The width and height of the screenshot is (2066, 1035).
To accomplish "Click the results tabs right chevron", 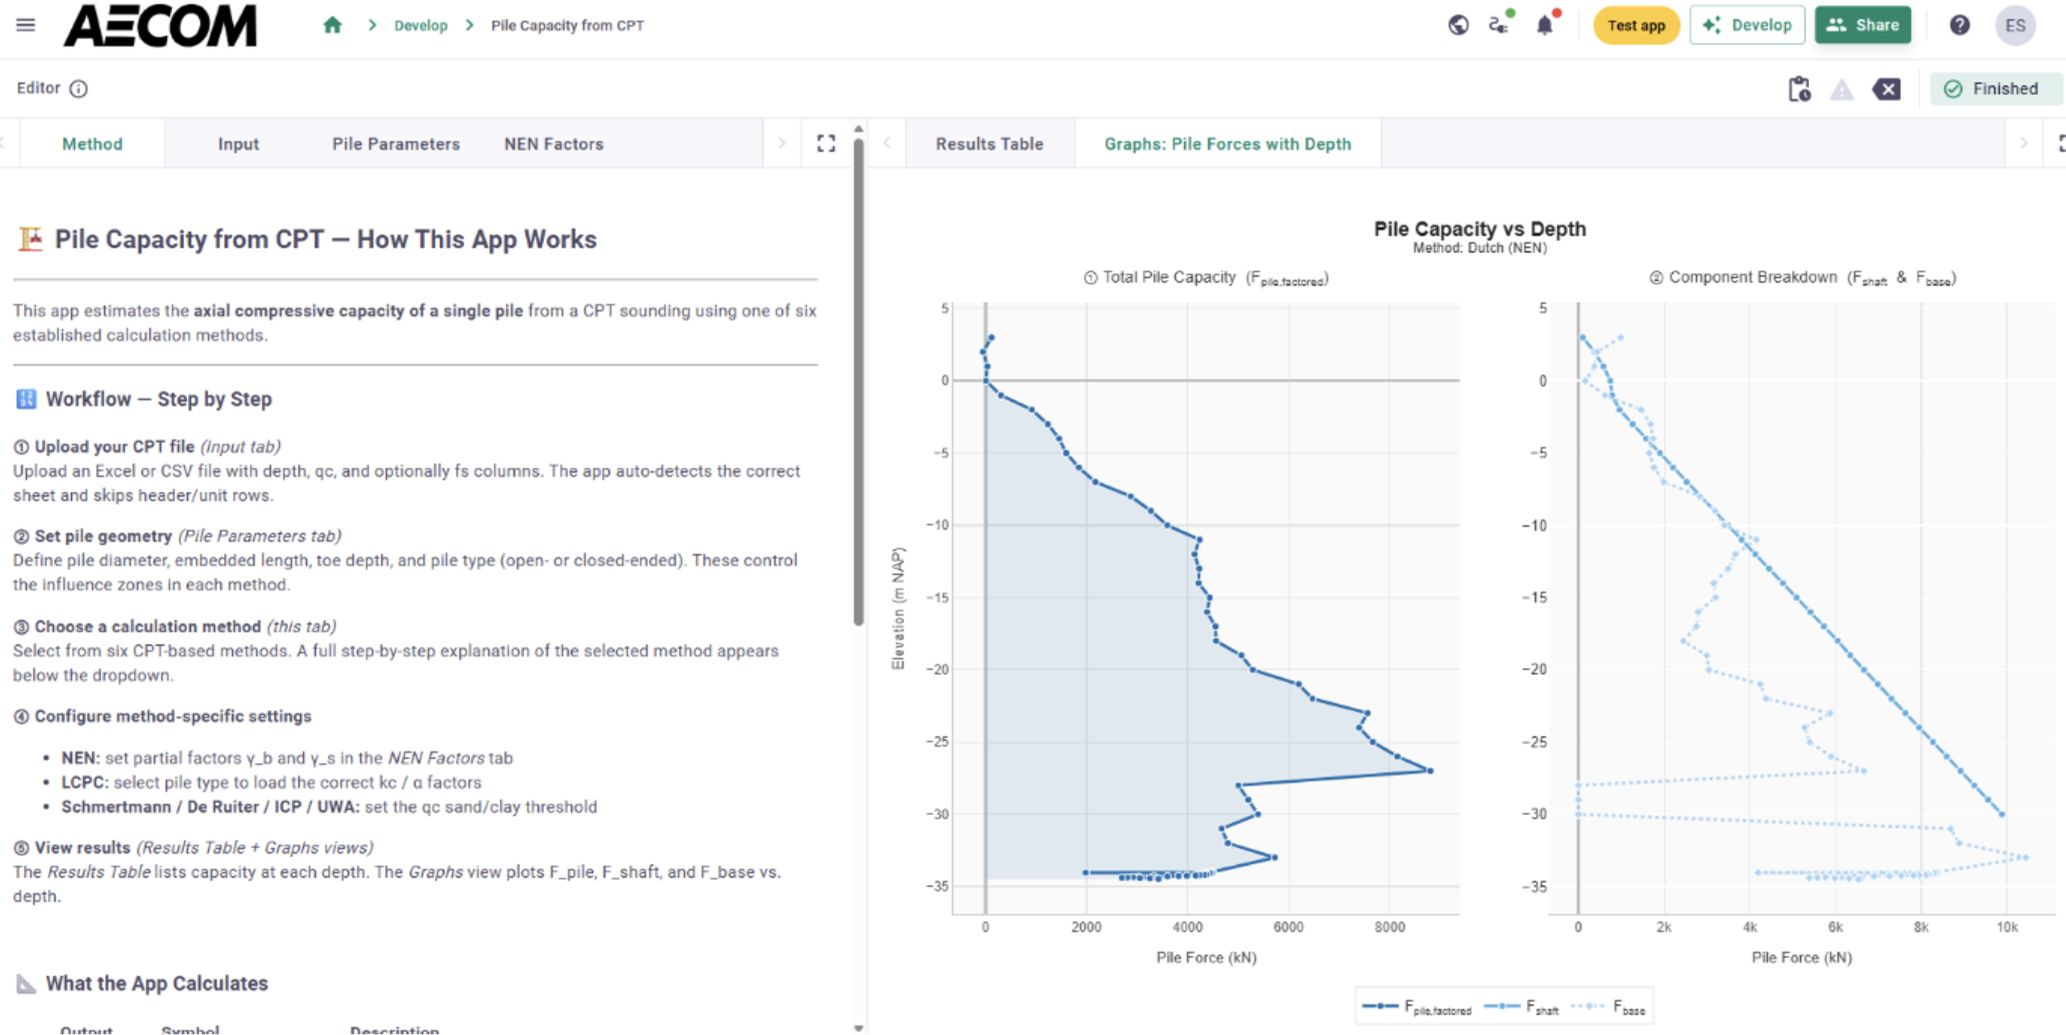I will pyautogui.click(x=2024, y=144).
